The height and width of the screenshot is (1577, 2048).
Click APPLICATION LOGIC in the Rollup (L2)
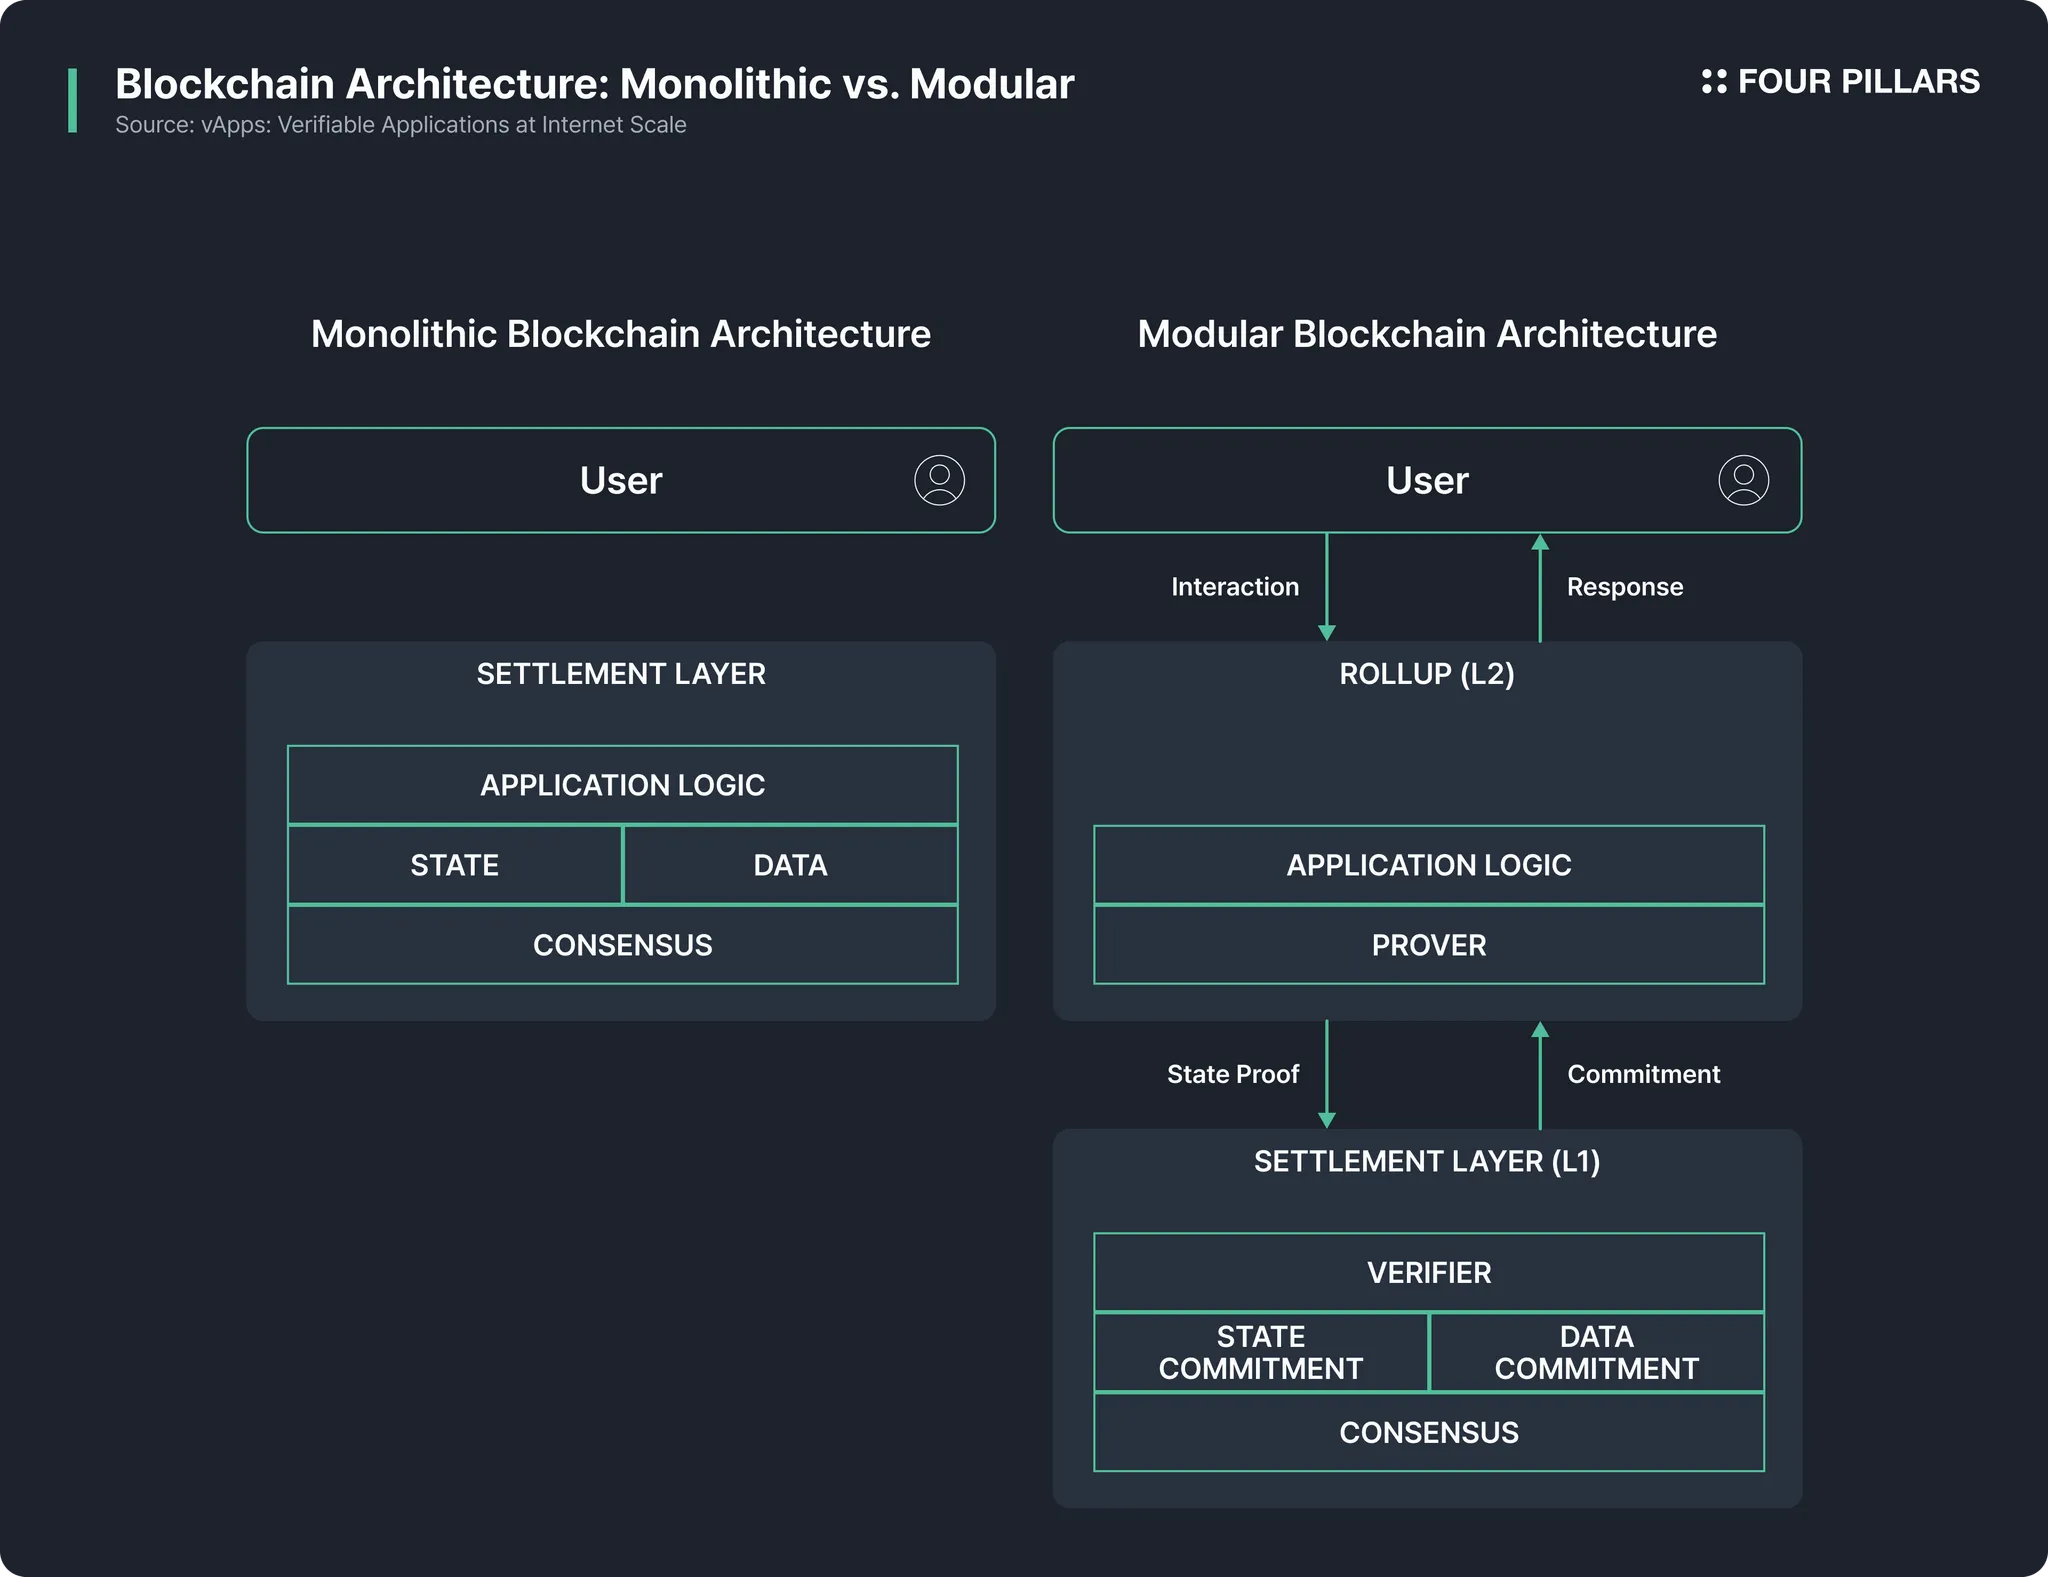click(x=1428, y=865)
